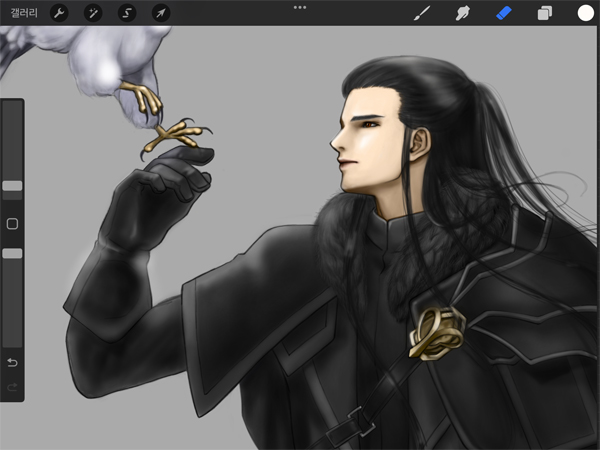
Task: Select the Eraser tool
Action: click(504, 13)
